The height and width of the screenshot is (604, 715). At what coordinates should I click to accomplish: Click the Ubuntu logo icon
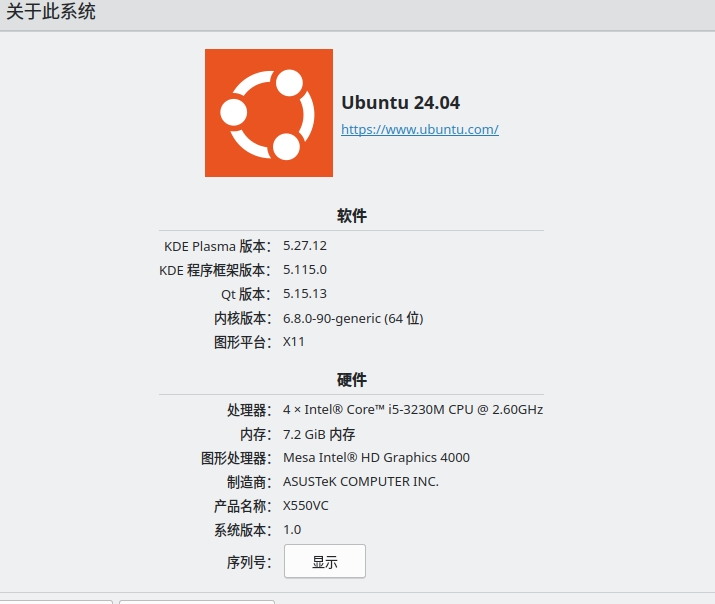pyautogui.click(x=269, y=113)
